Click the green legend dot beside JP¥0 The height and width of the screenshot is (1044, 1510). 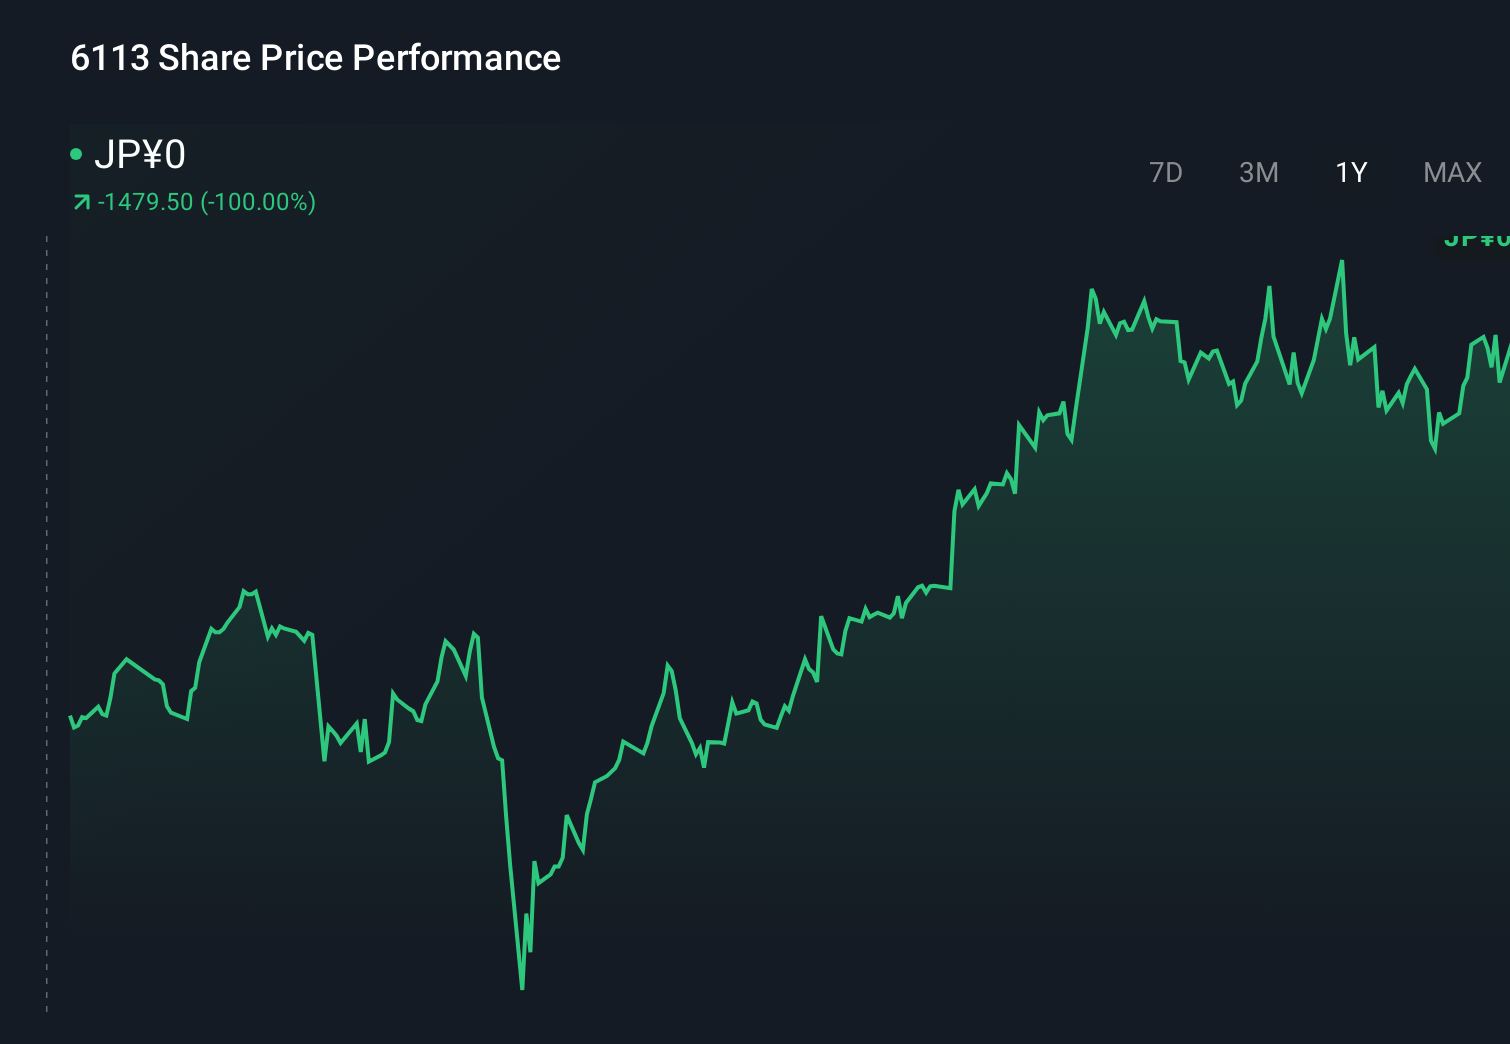(x=76, y=154)
